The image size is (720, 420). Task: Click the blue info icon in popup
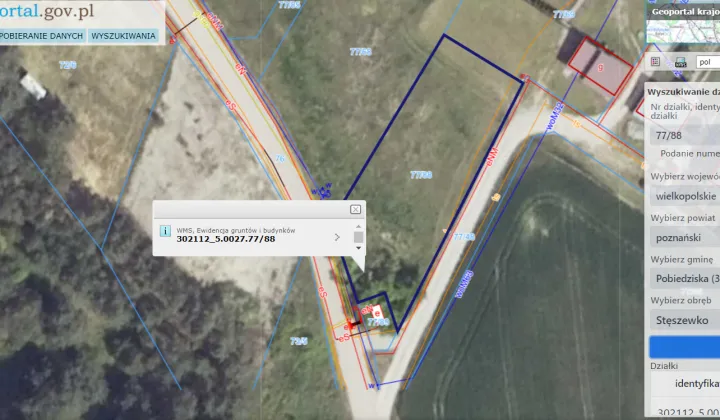click(165, 231)
